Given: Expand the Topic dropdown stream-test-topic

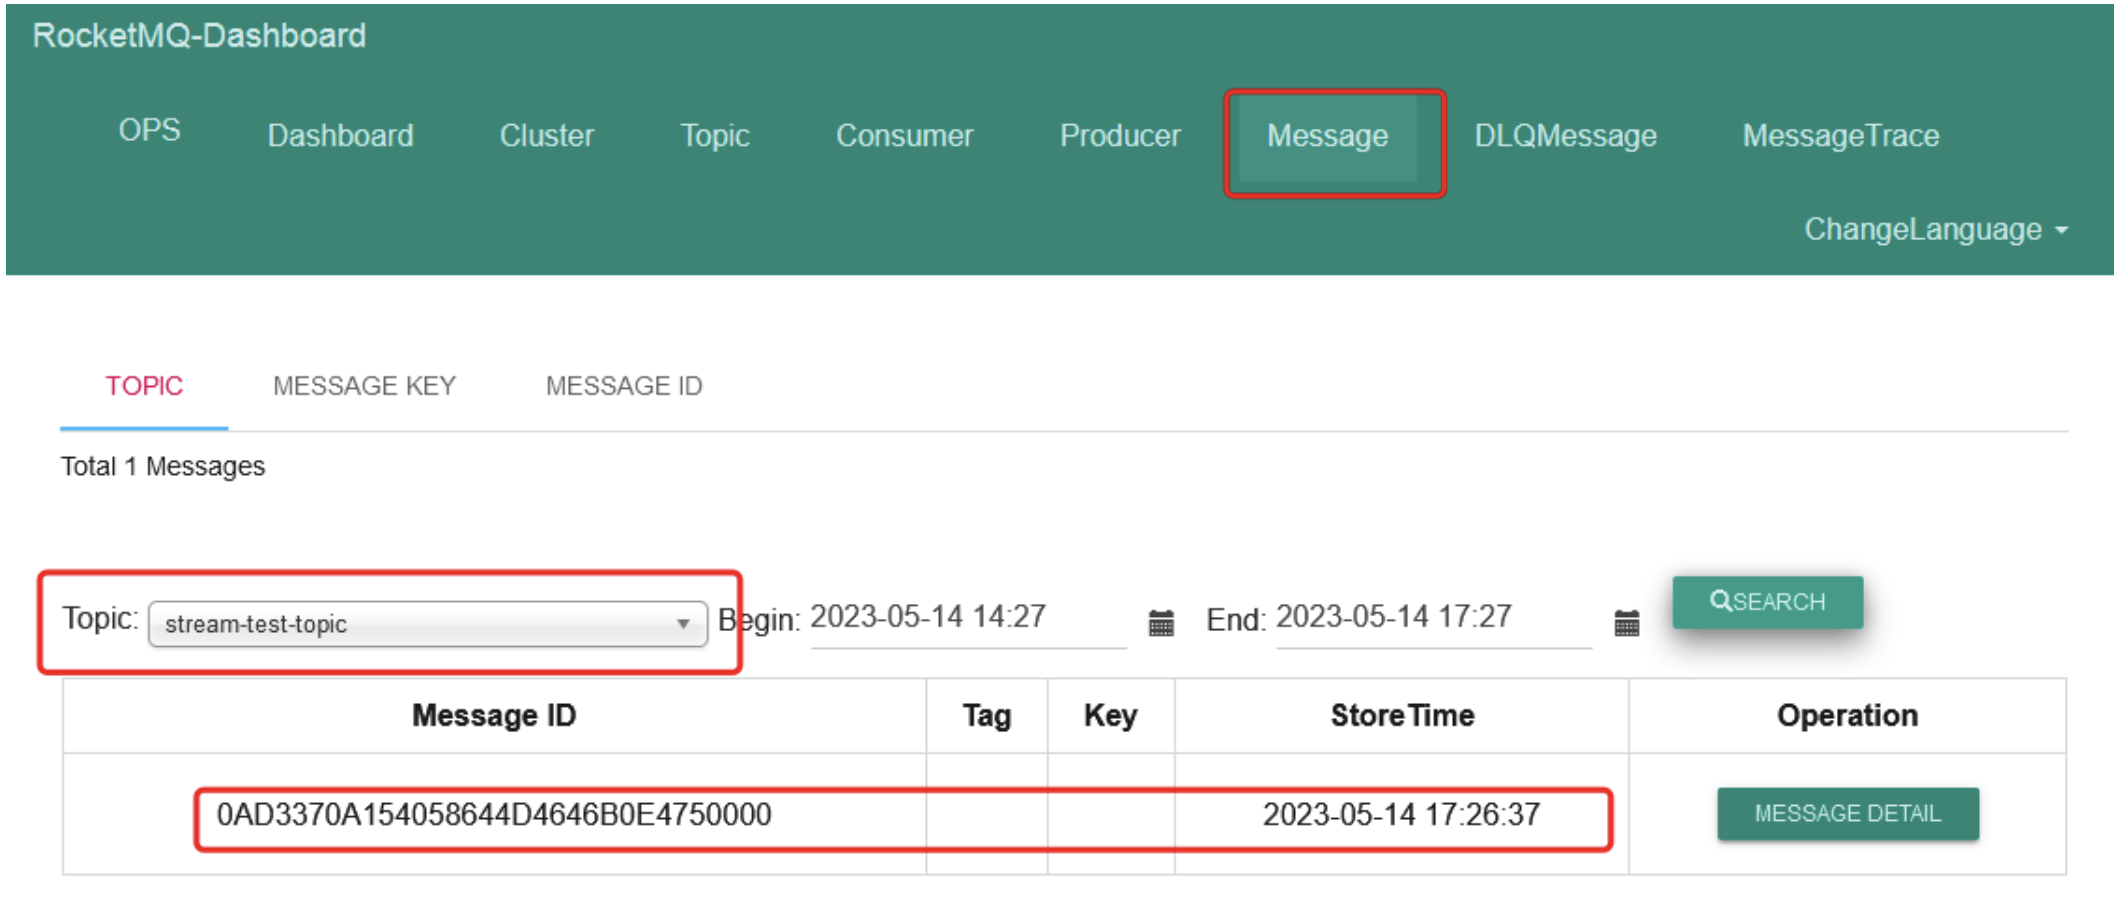Looking at the screenshot, I should 428,624.
